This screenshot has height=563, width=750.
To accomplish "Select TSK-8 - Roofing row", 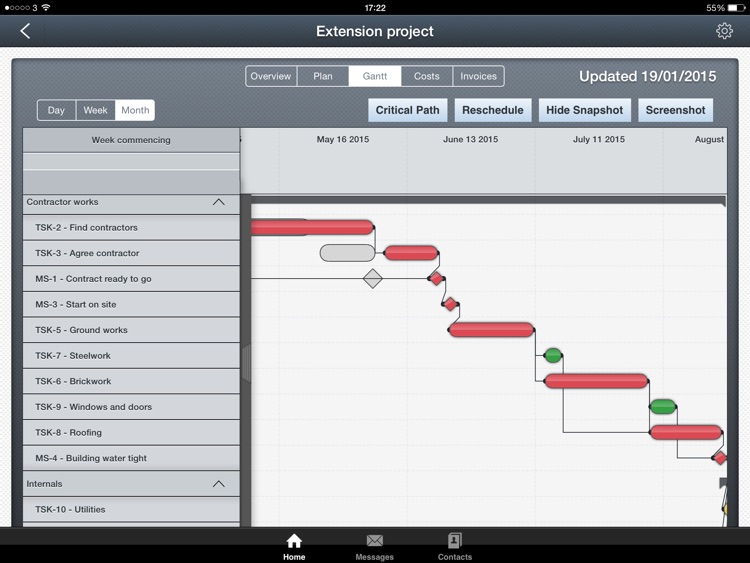I will [131, 432].
